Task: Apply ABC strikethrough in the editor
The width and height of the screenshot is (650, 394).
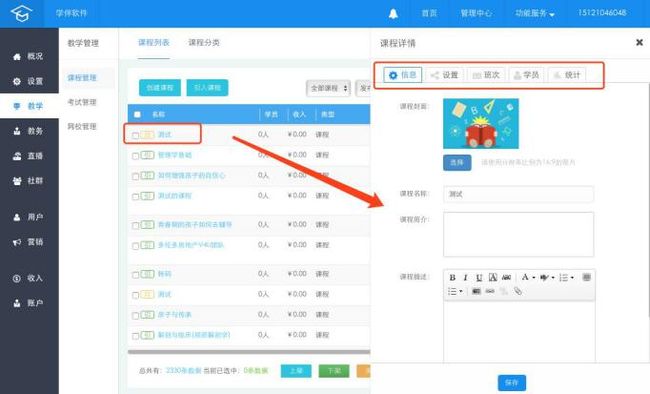Action: [506, 277]
